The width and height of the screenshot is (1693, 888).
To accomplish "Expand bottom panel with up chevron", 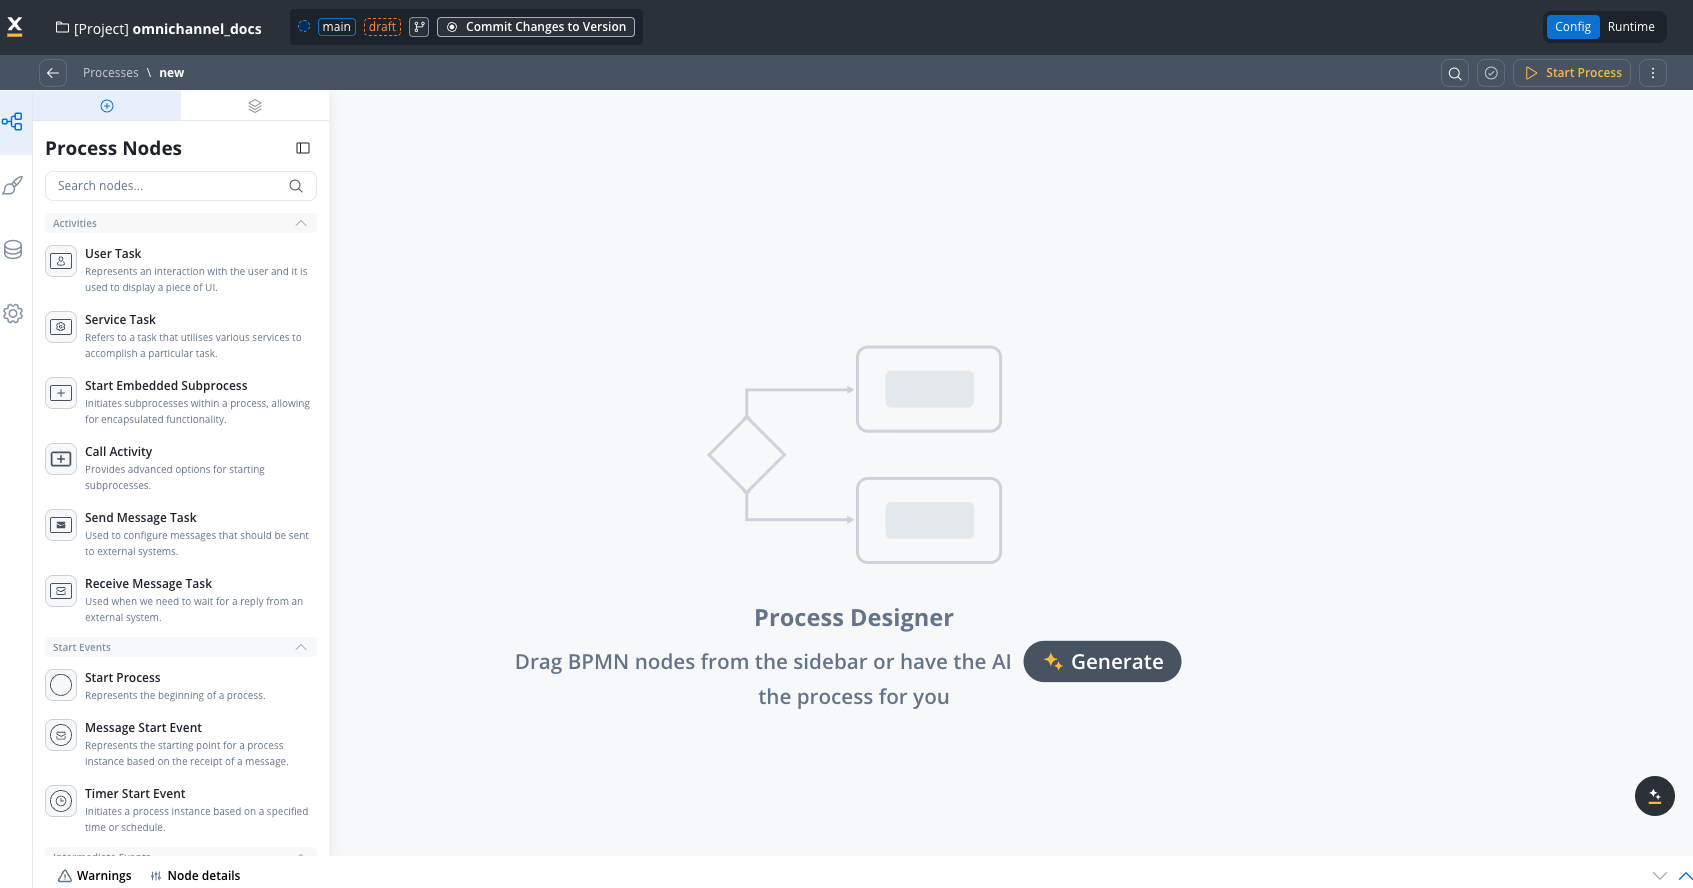I will click(x=1685, y=876).
